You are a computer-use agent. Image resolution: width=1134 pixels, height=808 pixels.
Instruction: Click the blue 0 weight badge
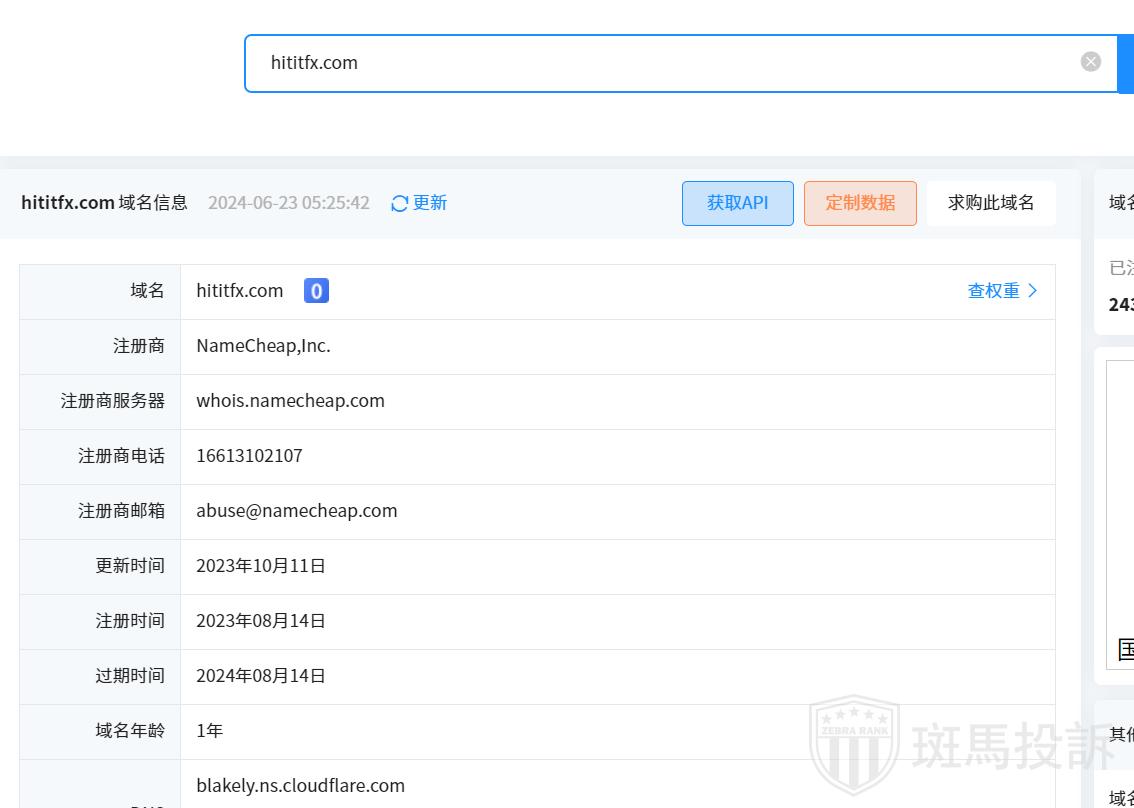pos(316,291)
